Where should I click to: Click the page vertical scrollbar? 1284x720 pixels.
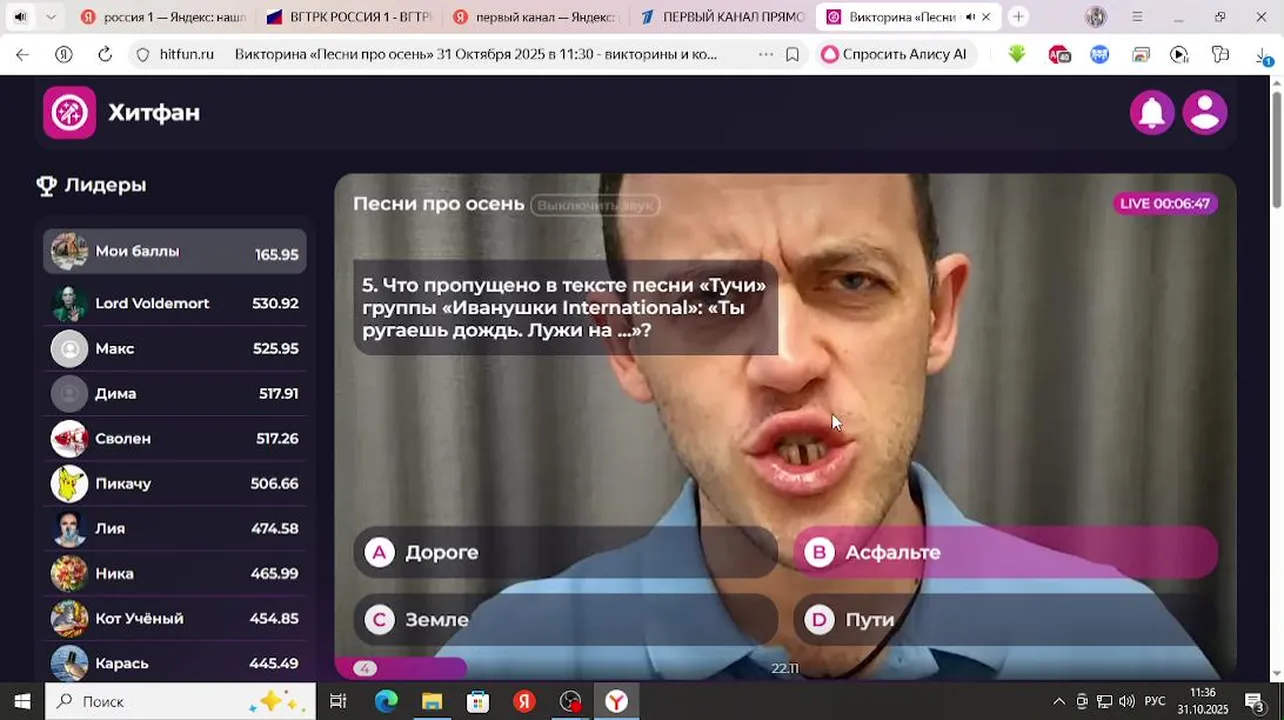click(1276, 150)
